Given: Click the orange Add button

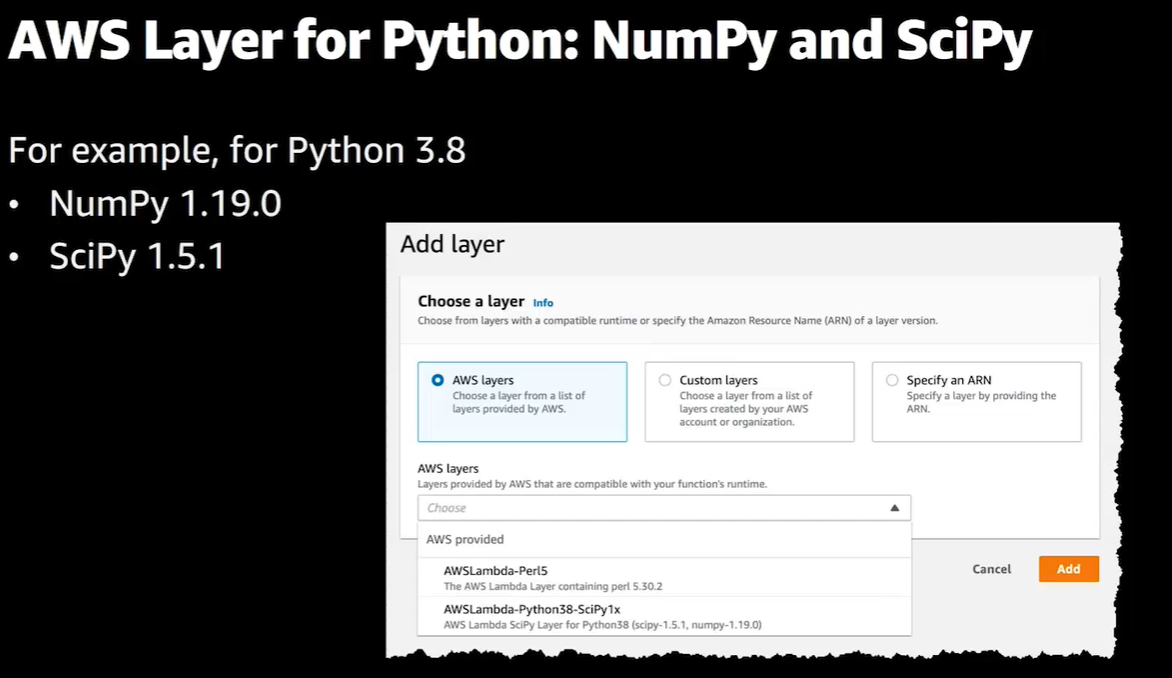Looking at the screenshot, I should click(1068, 569).
